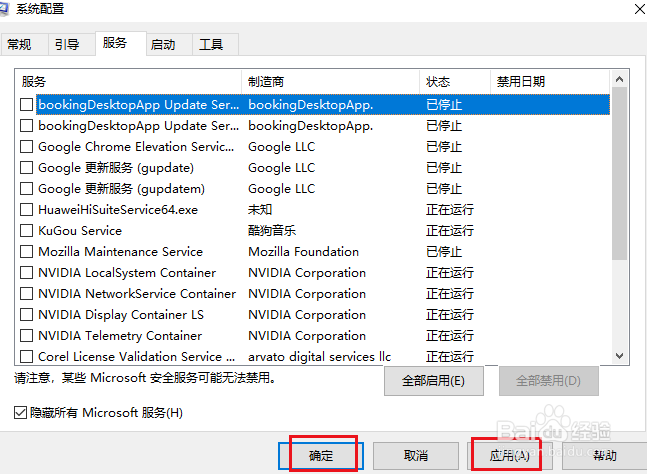This screenshot has width=647, height=474.
Task: Select the KuGou Service row name
Action: click(80, 231)
